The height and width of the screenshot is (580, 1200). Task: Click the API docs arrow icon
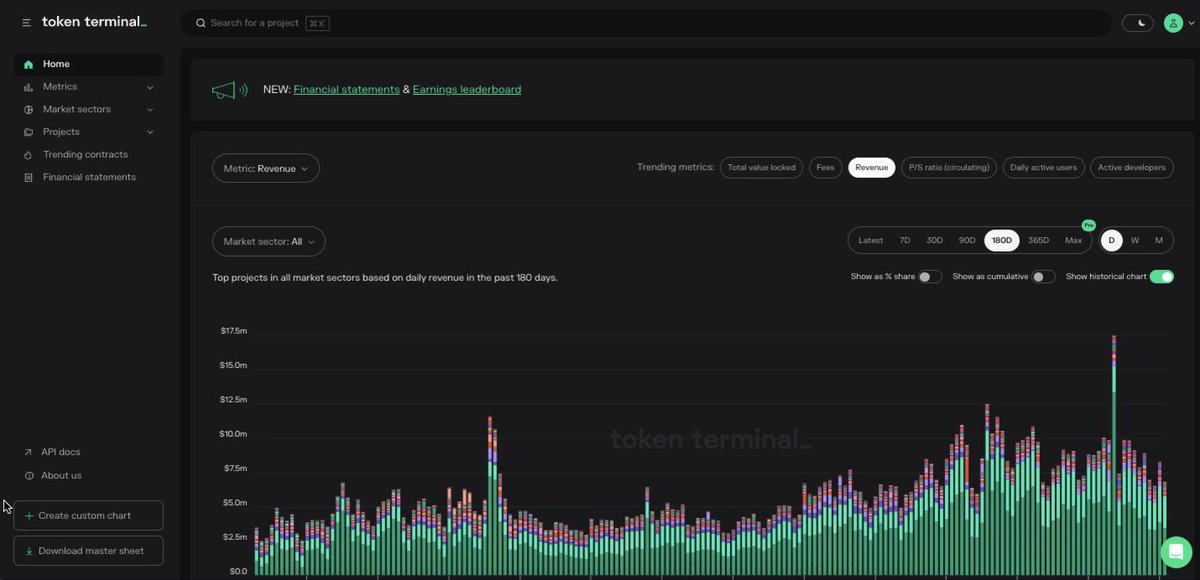28,452
